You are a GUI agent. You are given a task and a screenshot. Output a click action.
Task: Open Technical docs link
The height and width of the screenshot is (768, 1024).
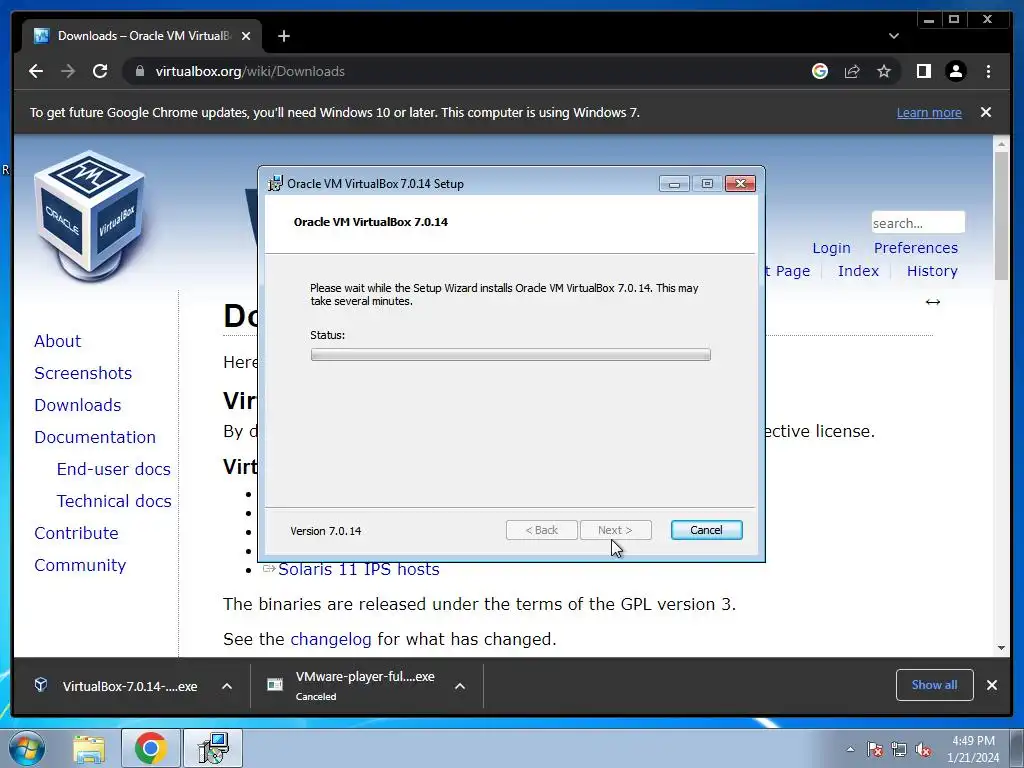[114, 501]
